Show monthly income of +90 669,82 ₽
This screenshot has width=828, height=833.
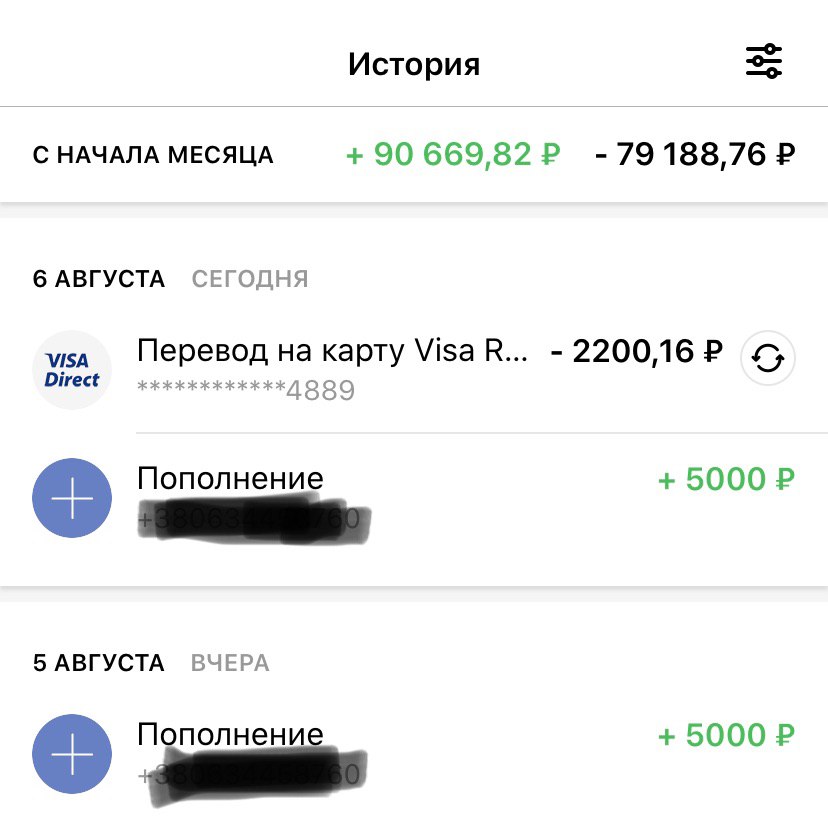click(x=453, y=155)
